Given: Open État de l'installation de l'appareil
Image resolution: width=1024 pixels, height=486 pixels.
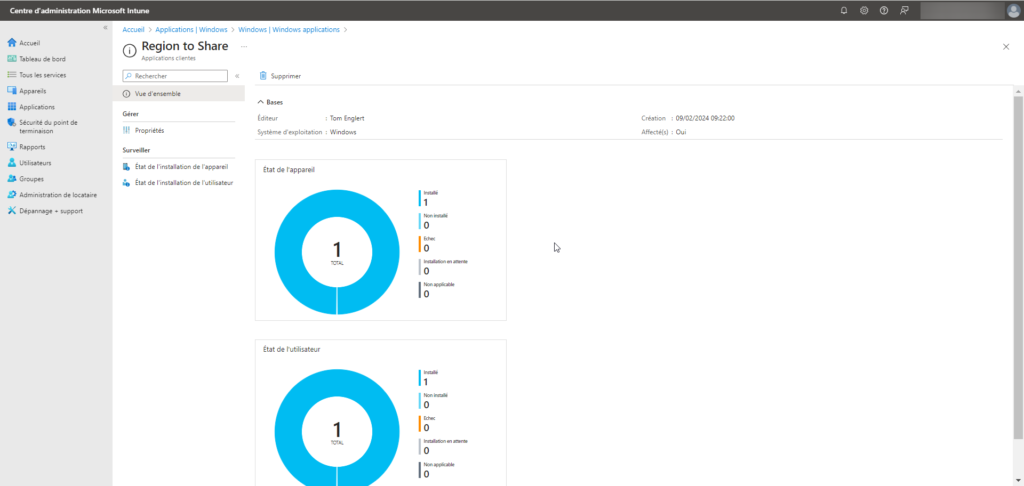Looking at the screenshot, I should (x=182, y=166).
